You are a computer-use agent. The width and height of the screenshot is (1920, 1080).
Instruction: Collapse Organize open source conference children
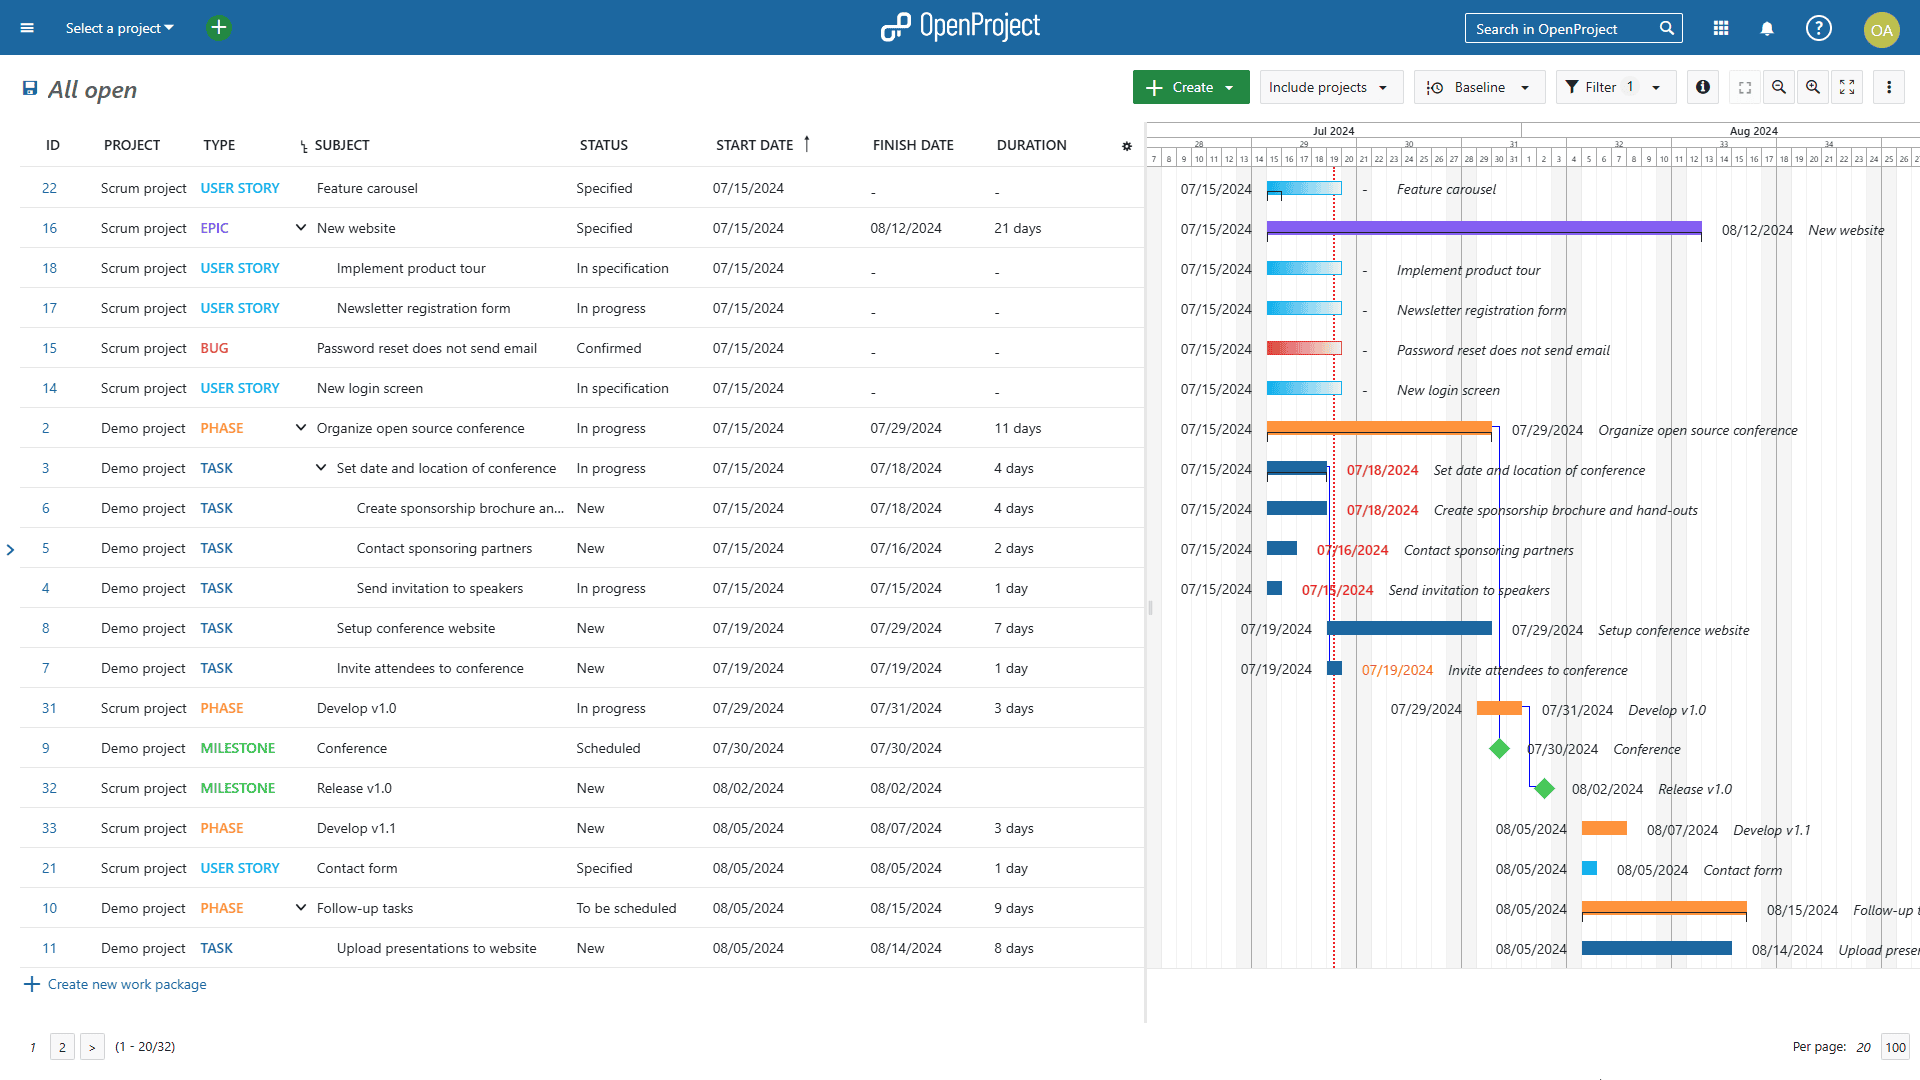coord(300,428)
